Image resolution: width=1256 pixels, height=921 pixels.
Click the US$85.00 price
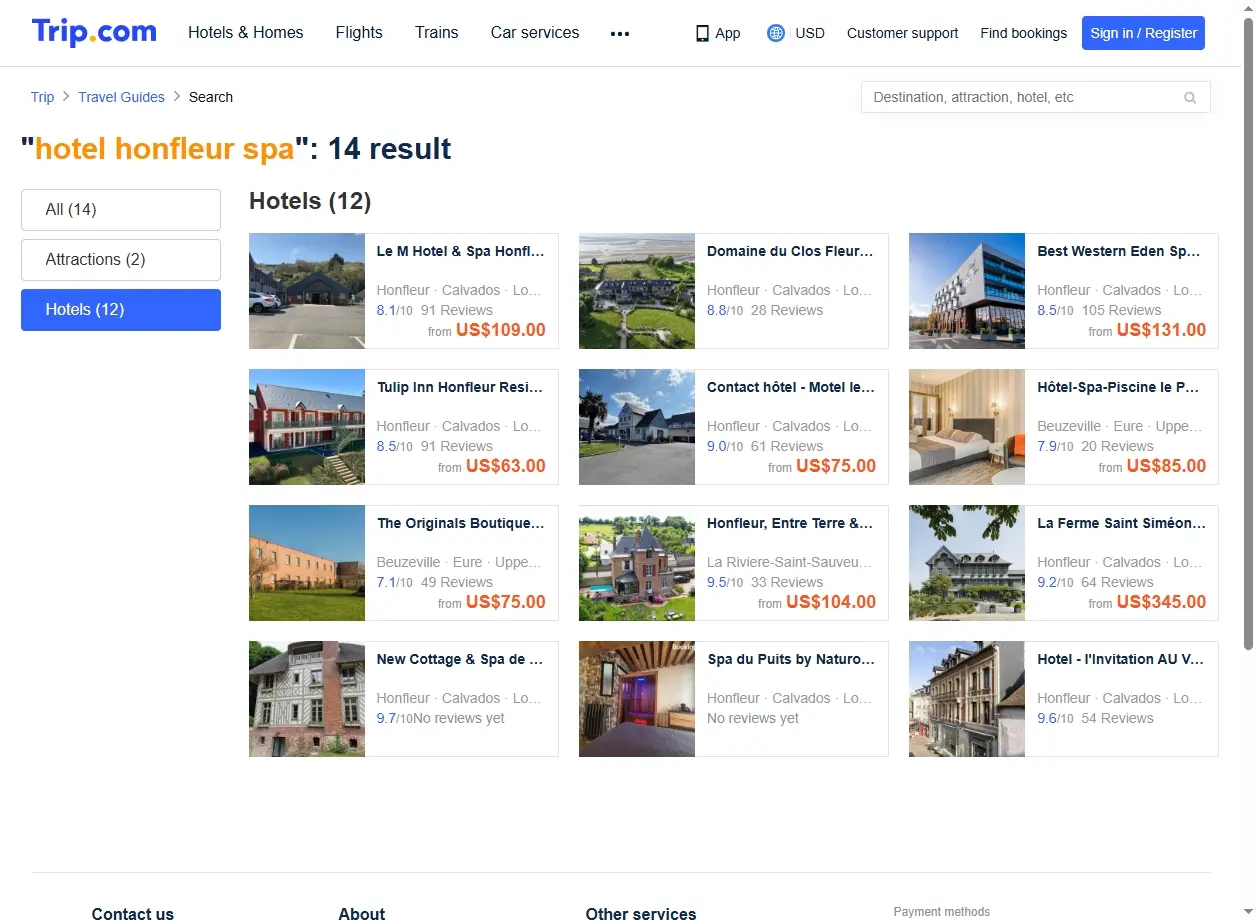coord(1166,467)
